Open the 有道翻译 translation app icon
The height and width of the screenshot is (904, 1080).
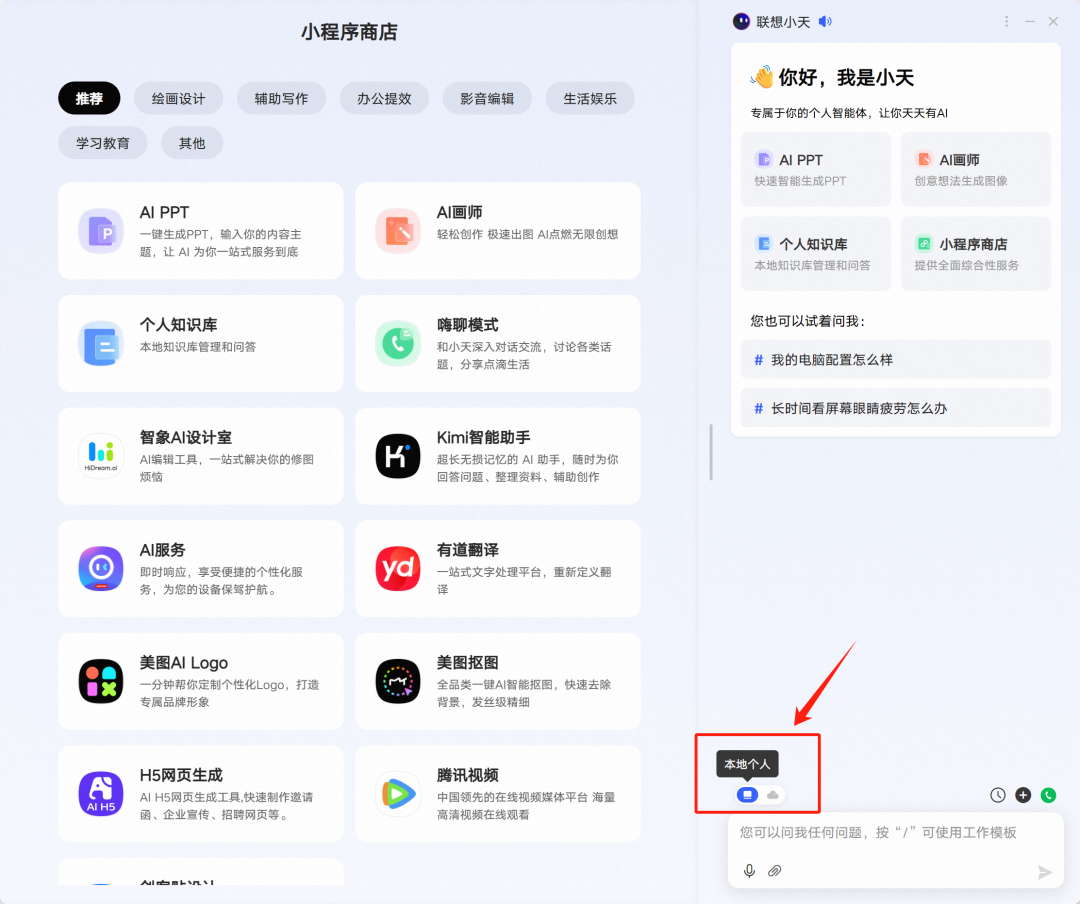coord(398,569)
